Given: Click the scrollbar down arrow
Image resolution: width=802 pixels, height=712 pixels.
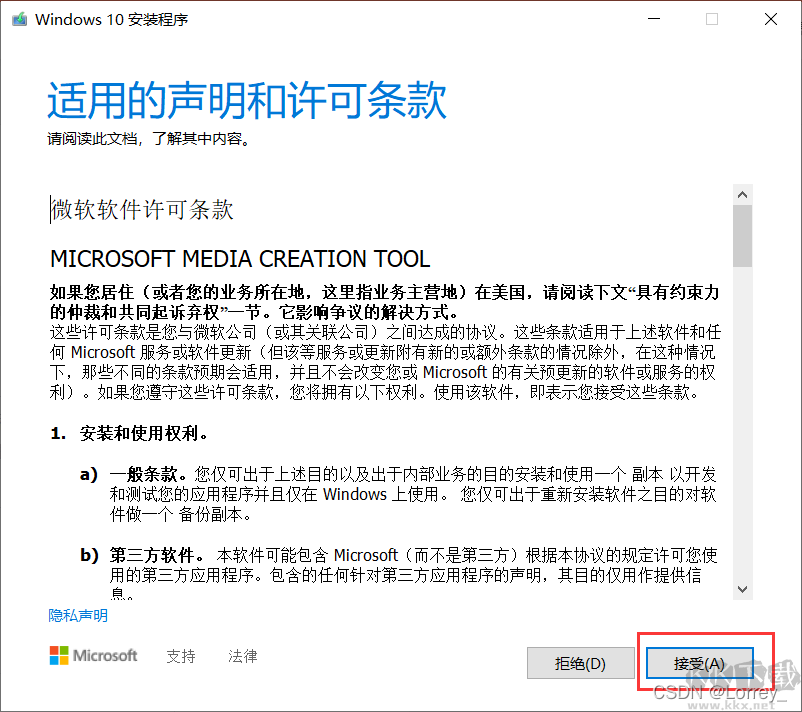Looking at the screenshot, I should coord(742,590).
